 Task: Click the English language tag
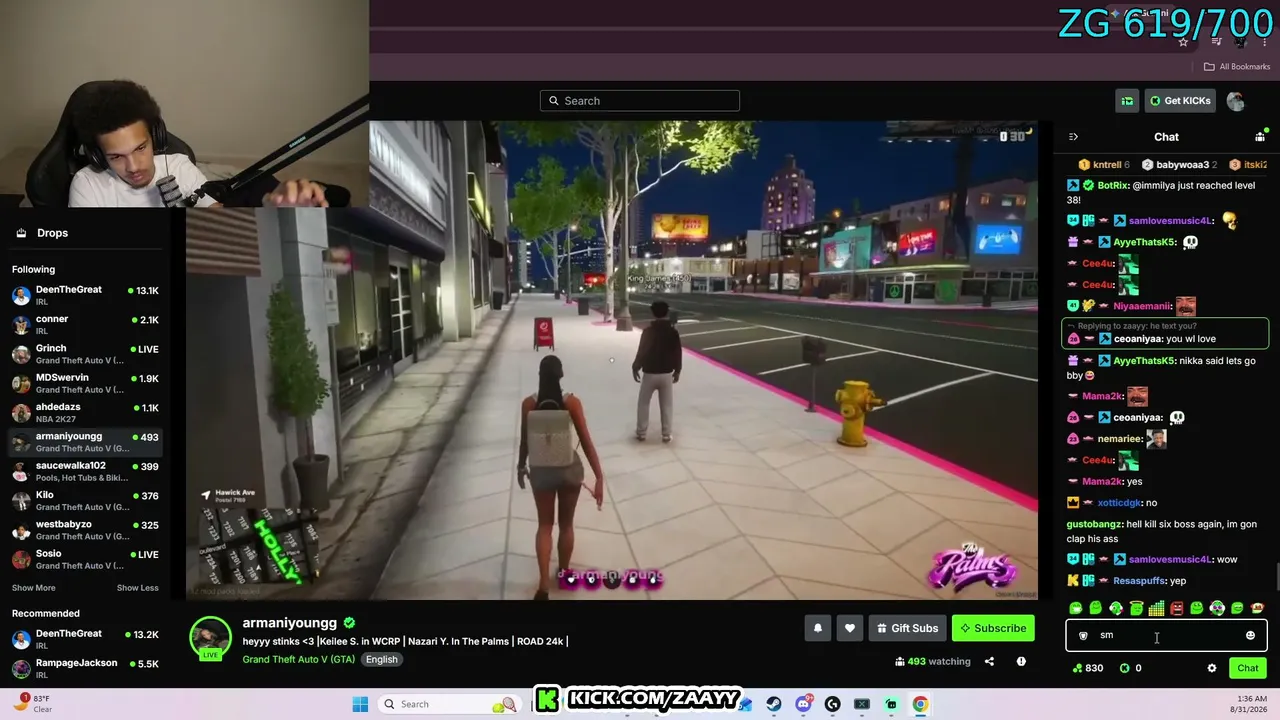[x=381, y=659]
